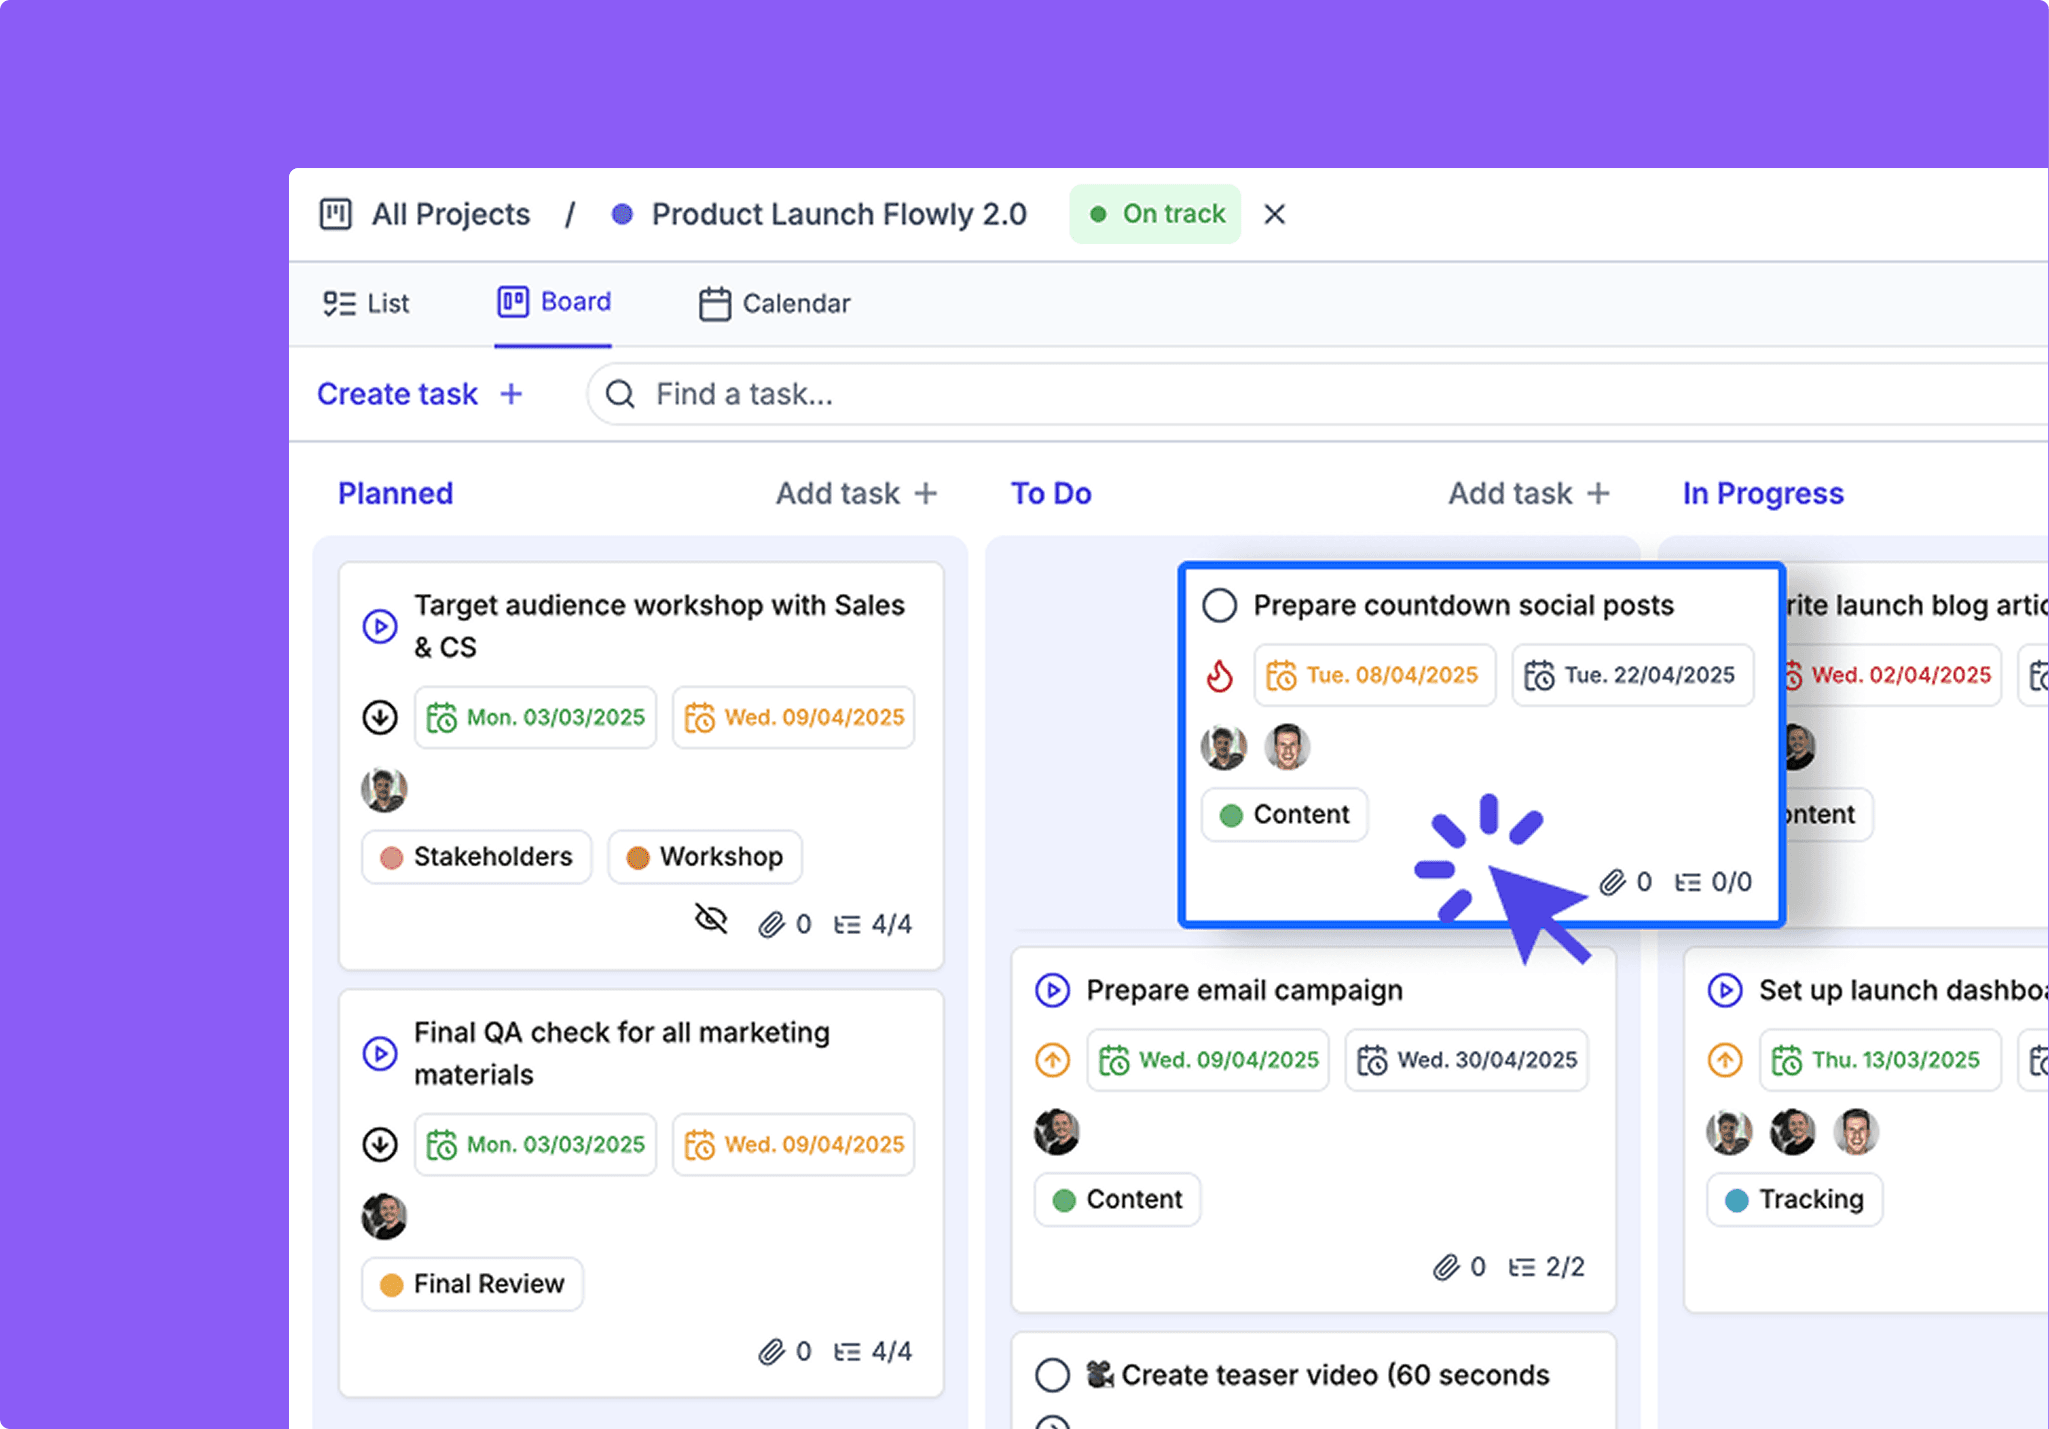Image resolution: width=2049 pixels, height=1429 pixels.
Task: Open due date Tue. 22/04/2025
Action: (1633, 675)
